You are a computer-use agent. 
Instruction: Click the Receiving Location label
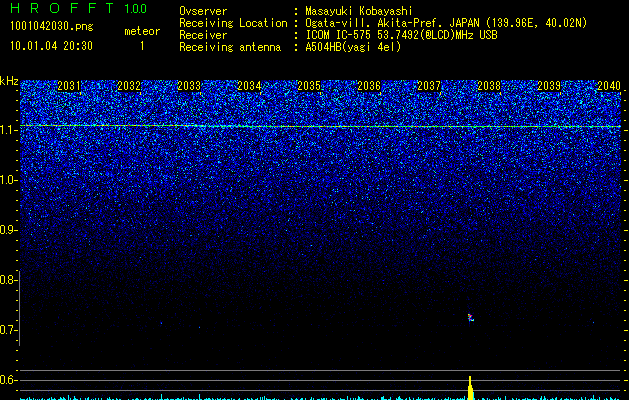pyautogui.click(x=233, y=23)
